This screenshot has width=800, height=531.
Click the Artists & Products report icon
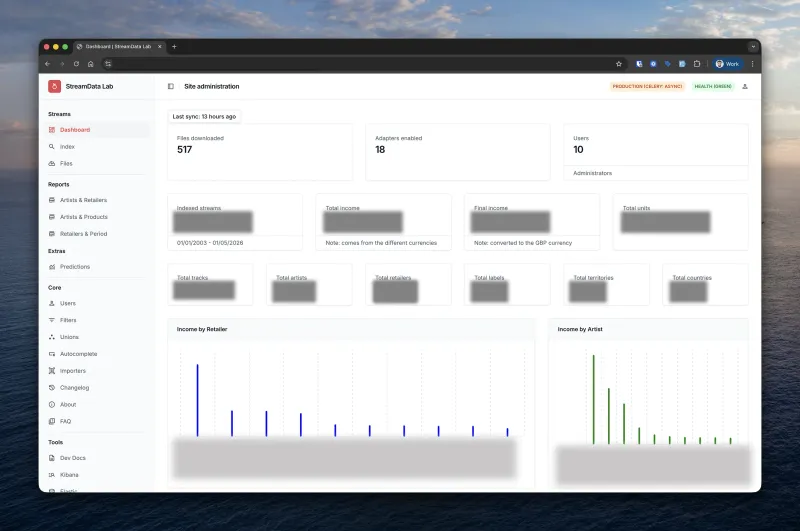pyautogui.click(x=52, y=217)
